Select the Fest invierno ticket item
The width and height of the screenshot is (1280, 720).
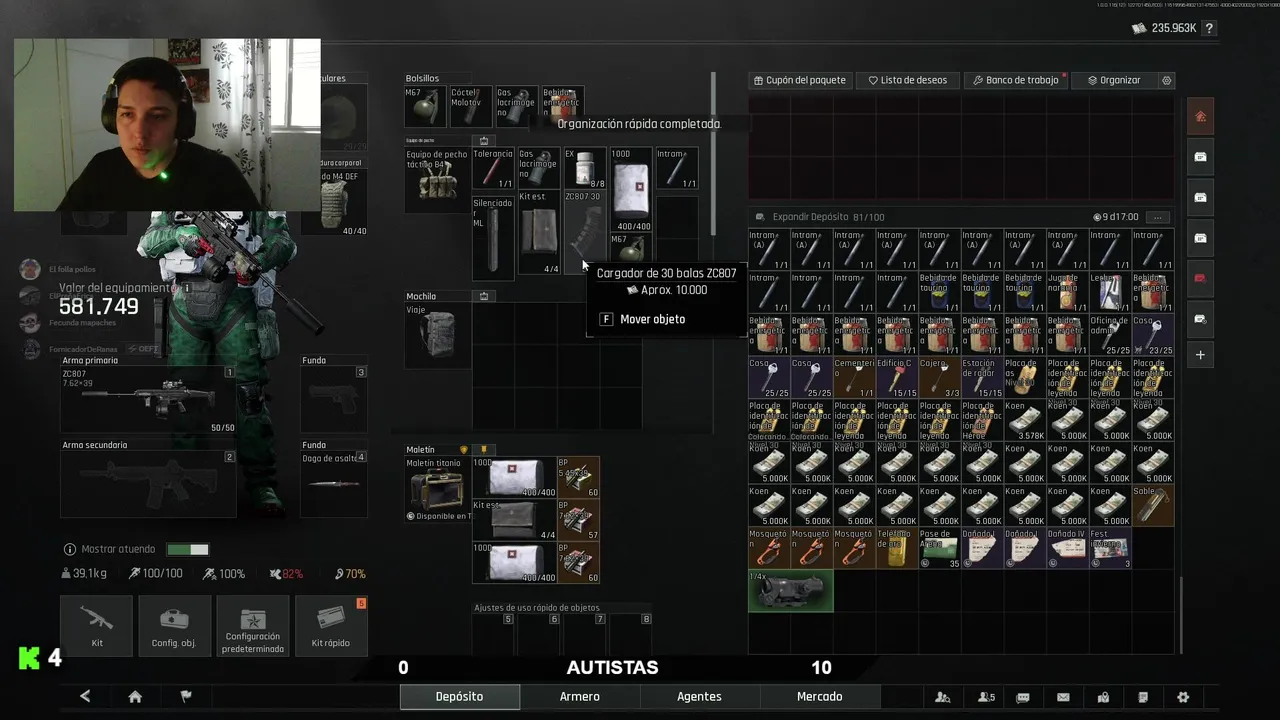(1110, 548)
